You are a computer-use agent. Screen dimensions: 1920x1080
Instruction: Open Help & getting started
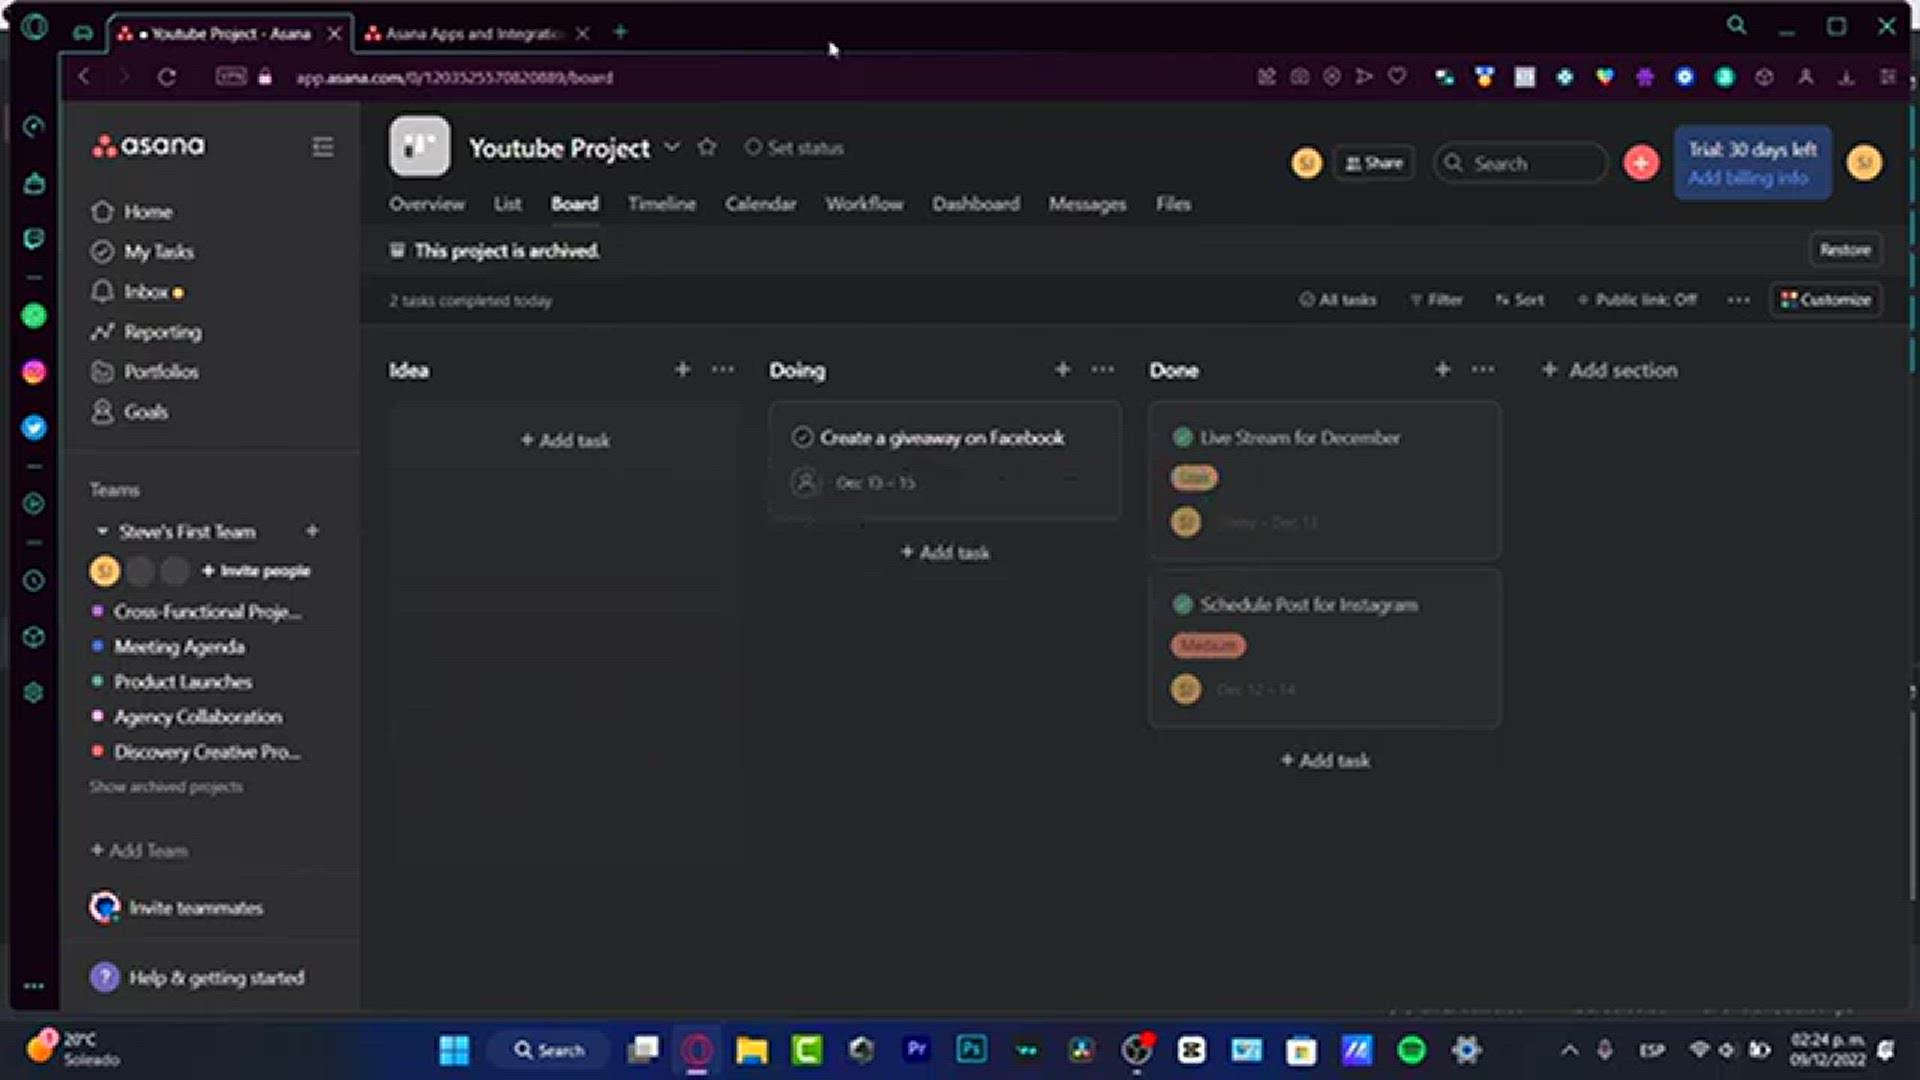[198, 978]
